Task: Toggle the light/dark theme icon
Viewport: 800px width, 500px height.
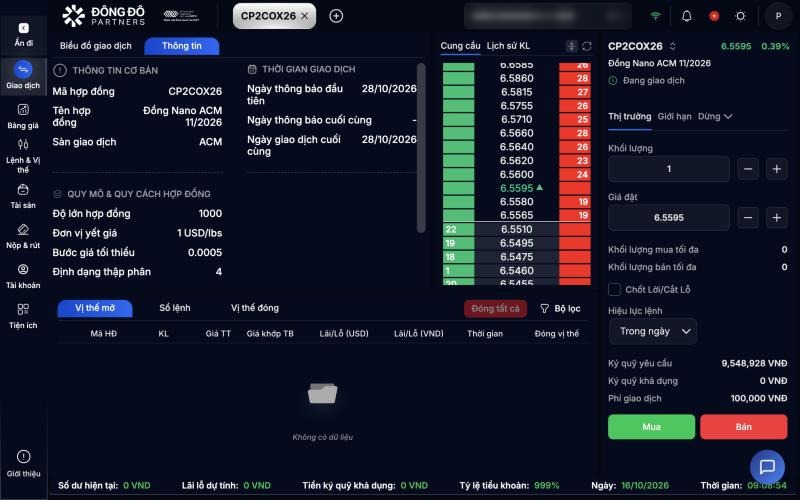Action: (740, 16)
